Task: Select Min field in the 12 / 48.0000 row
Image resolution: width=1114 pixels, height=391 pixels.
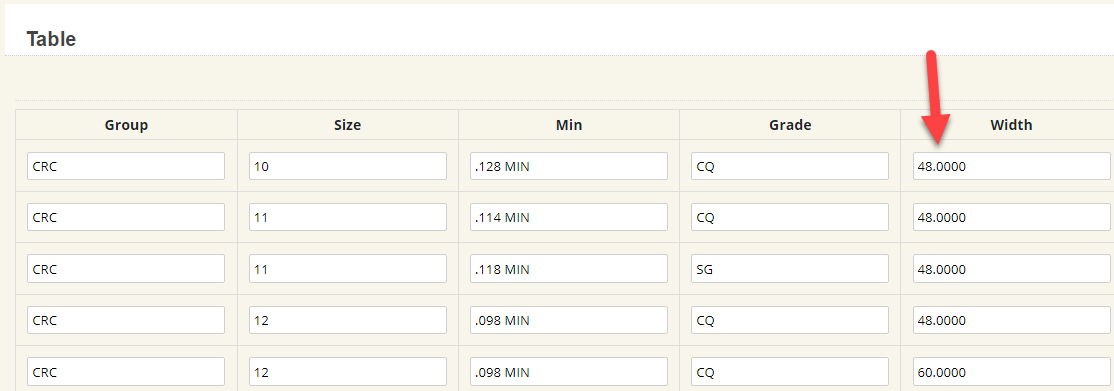Action: [x=569, y=320]
